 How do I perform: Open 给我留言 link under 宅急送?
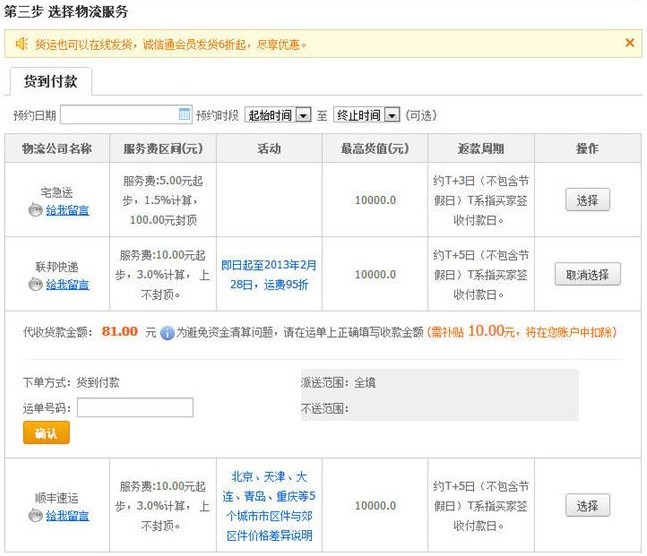tap(67, 211)
